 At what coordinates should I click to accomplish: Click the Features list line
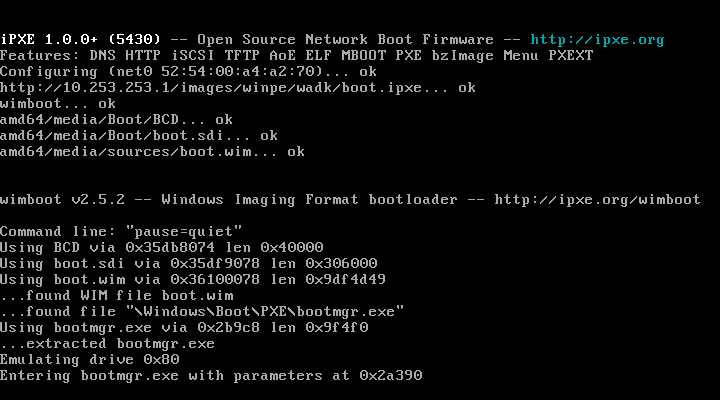pyautogui.click(x=296, y=56)
